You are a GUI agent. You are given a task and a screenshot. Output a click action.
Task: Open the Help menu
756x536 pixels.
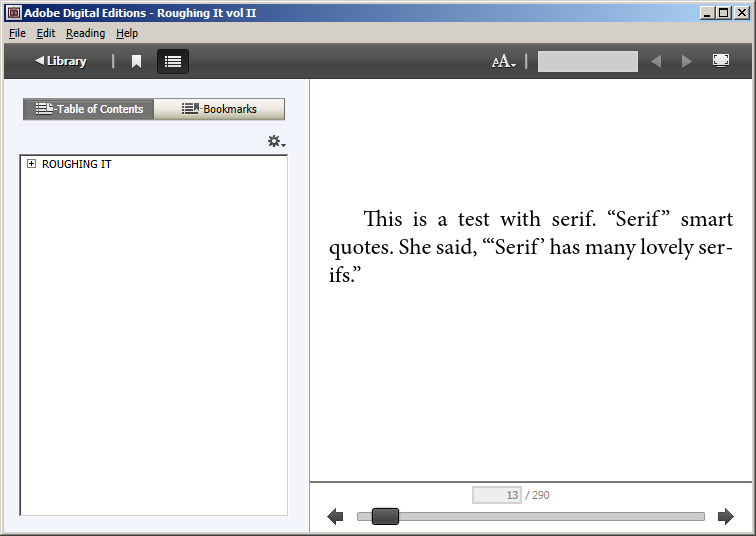pyautogui.click(x=127, y=33)
